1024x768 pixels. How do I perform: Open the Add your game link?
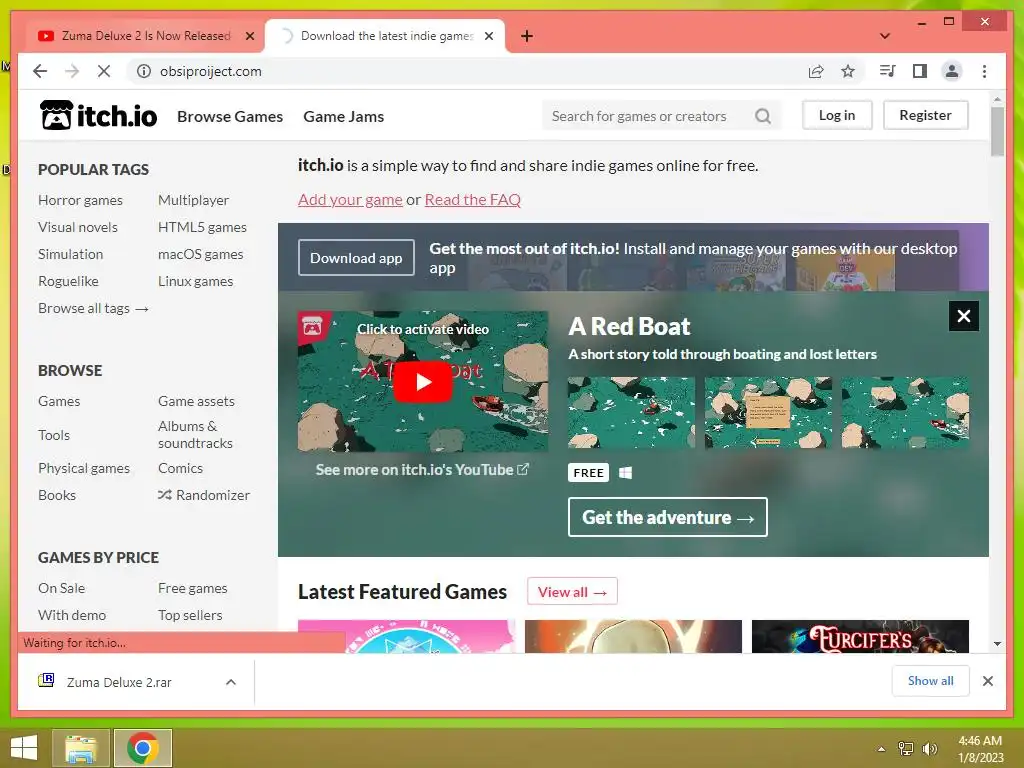(350, 199)
